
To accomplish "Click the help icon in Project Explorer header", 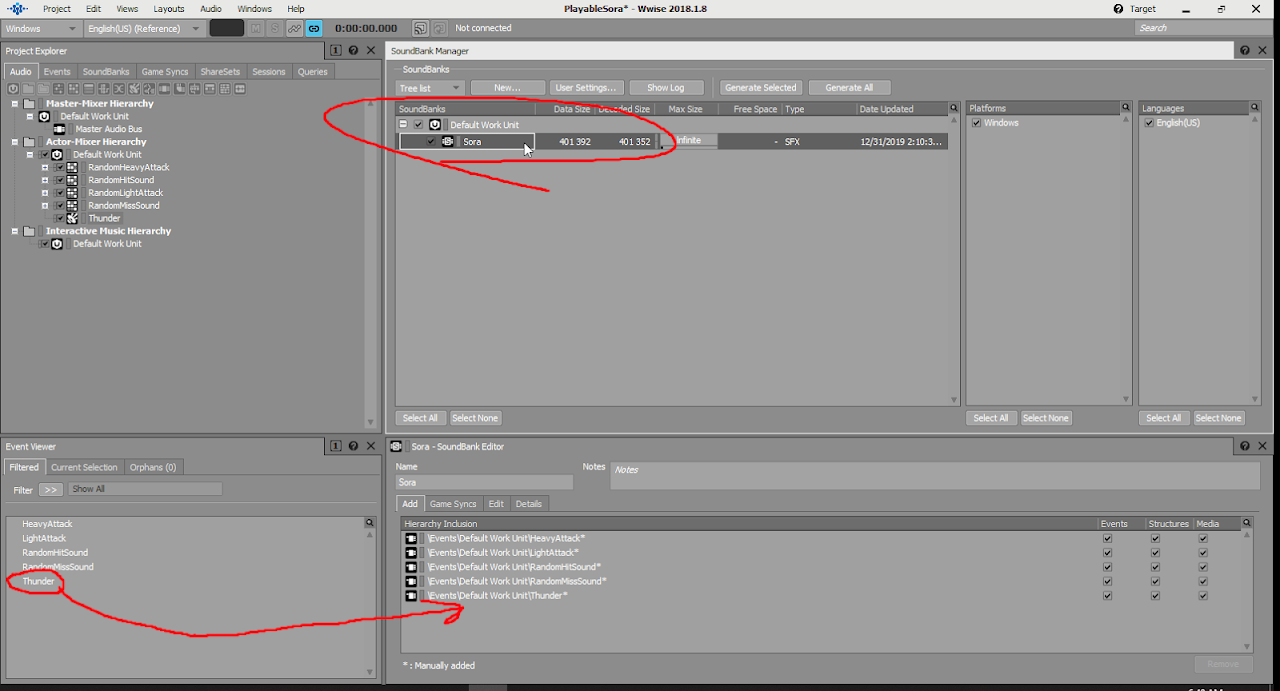I will [353, 50].
